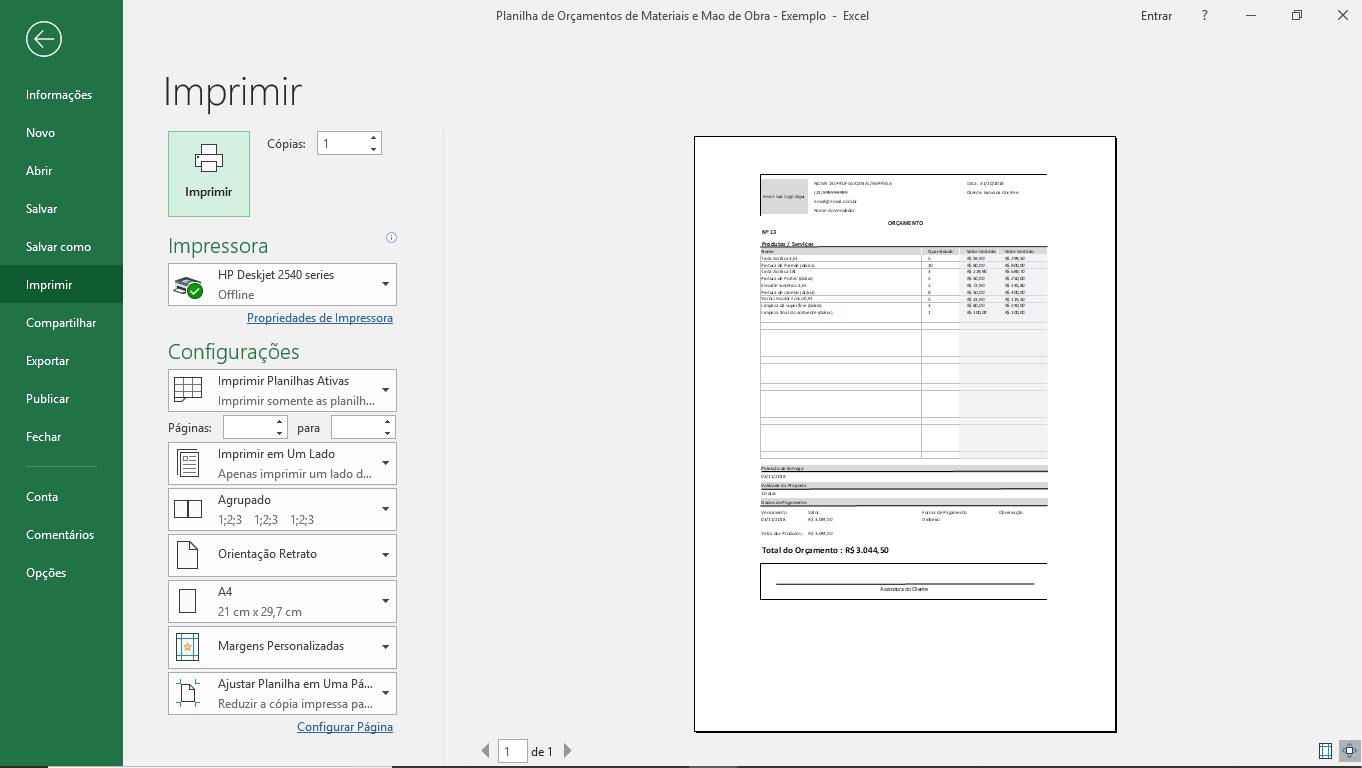Open the Ajustar Planilha em Uma Página dropdown
The image size is (1362, 768).
[x=283, y=693]
